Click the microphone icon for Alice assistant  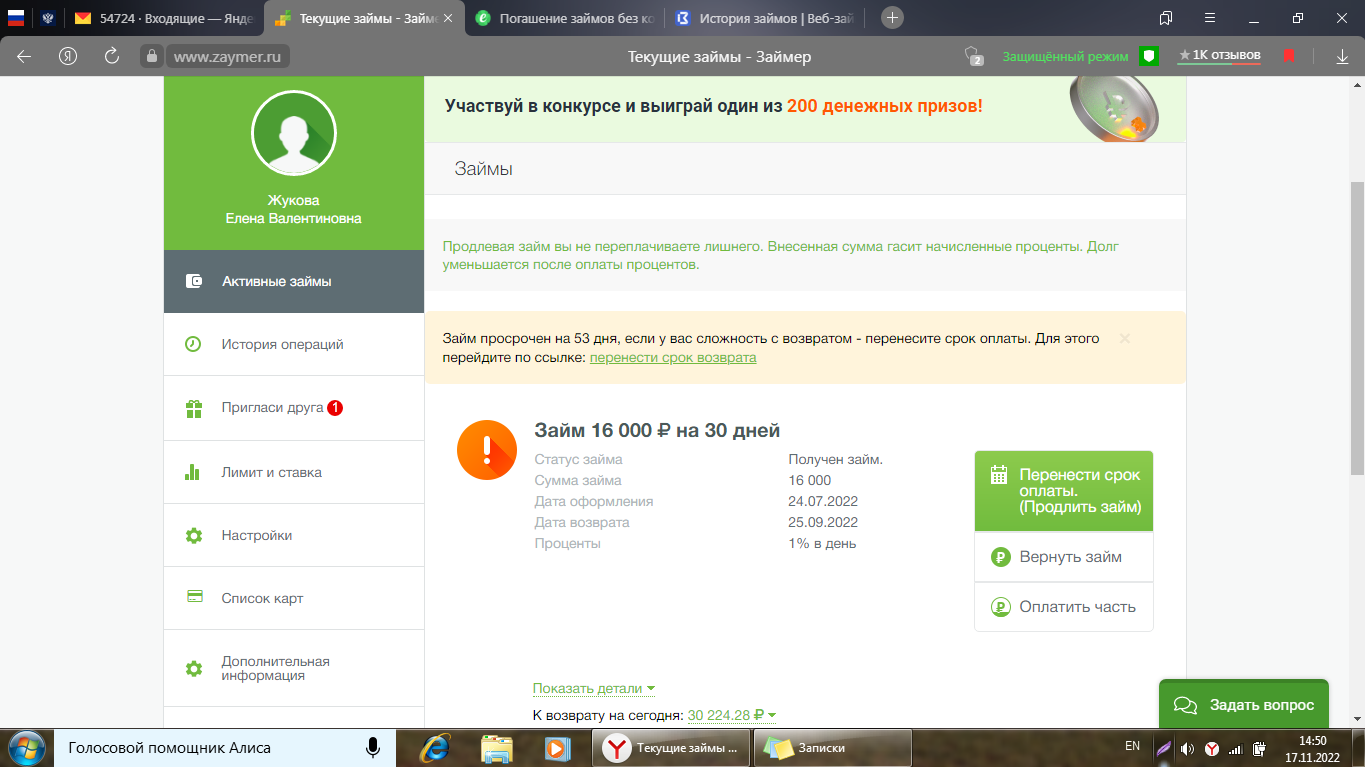372,748
